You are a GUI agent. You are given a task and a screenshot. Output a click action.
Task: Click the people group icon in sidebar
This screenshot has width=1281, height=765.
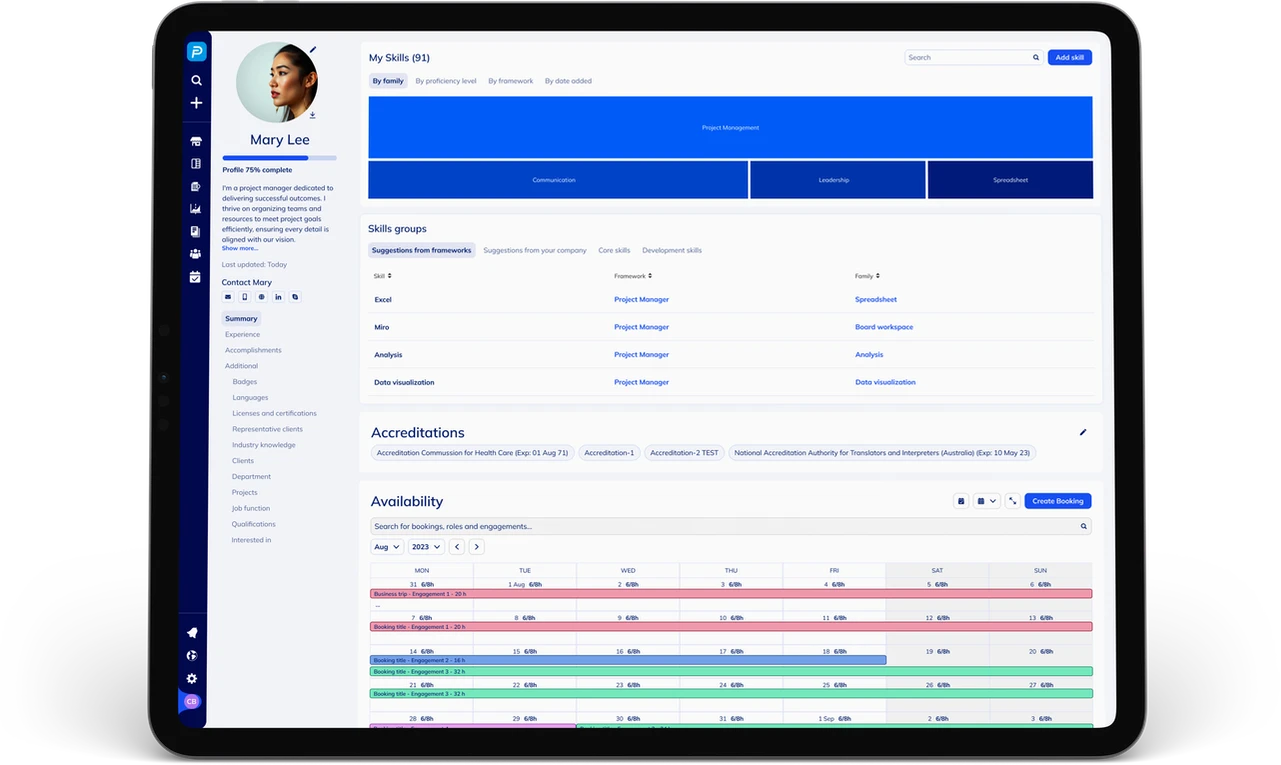pos(196,254)
